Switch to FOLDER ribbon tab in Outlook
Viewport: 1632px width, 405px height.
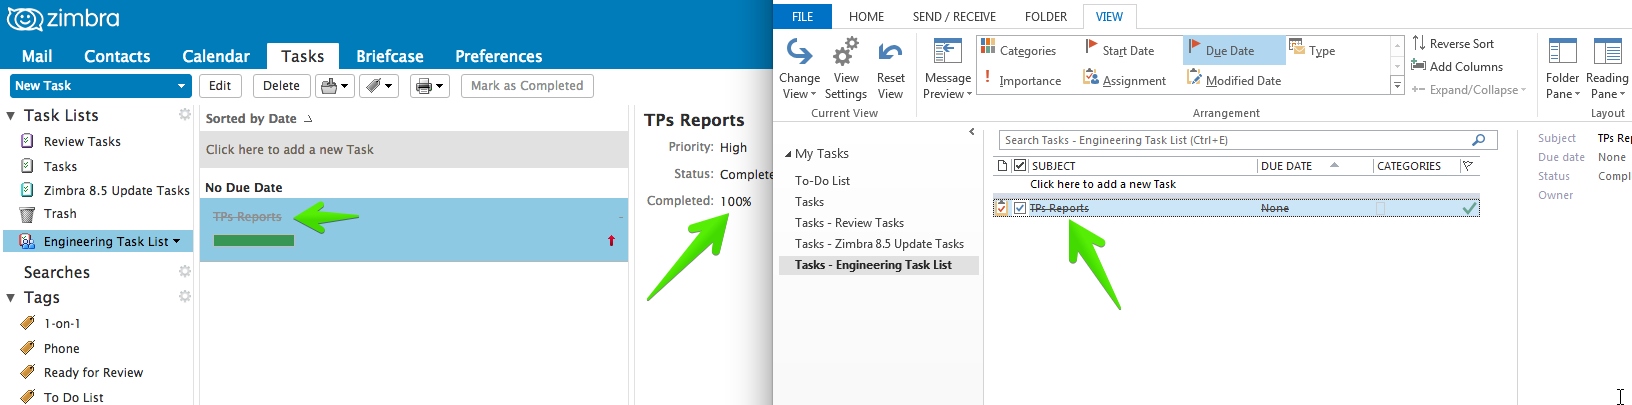(1046, 16)
